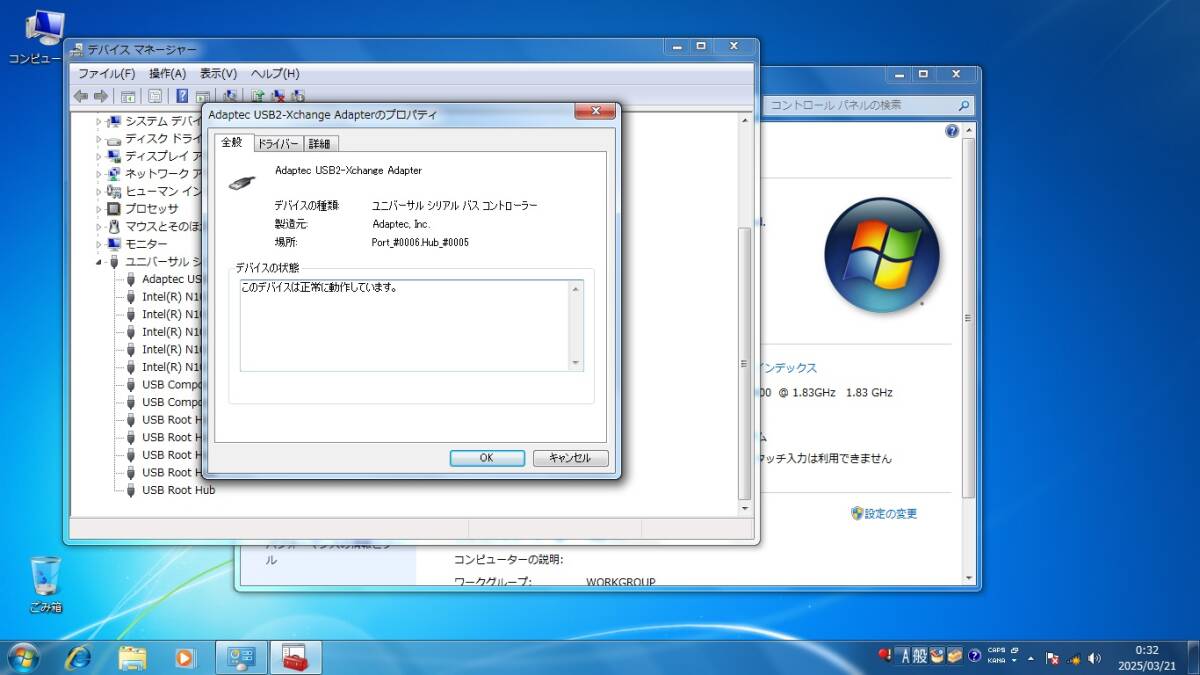Switch to Control Panel taskbar button
Screen dimensions: 1200x675
(x=241, y=657)
